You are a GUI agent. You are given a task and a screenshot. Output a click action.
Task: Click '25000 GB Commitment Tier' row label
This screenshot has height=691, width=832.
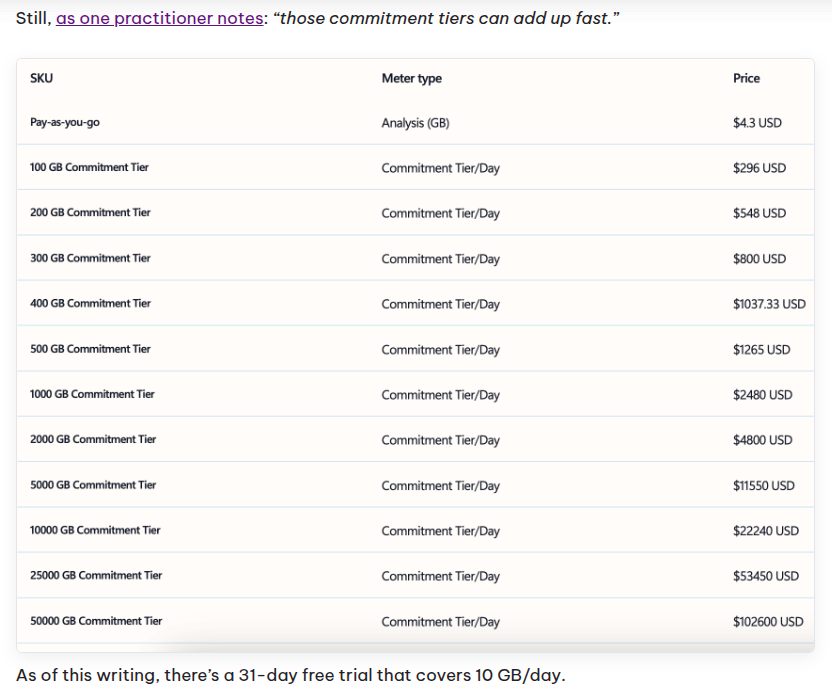[96, 575]
